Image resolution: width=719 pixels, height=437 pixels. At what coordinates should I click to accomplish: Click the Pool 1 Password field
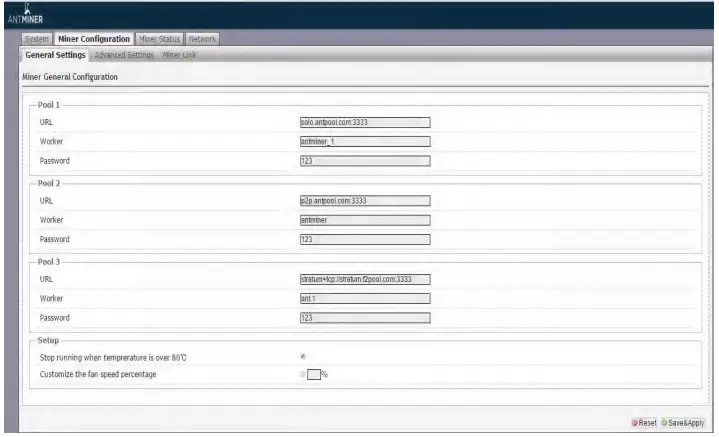365,161
